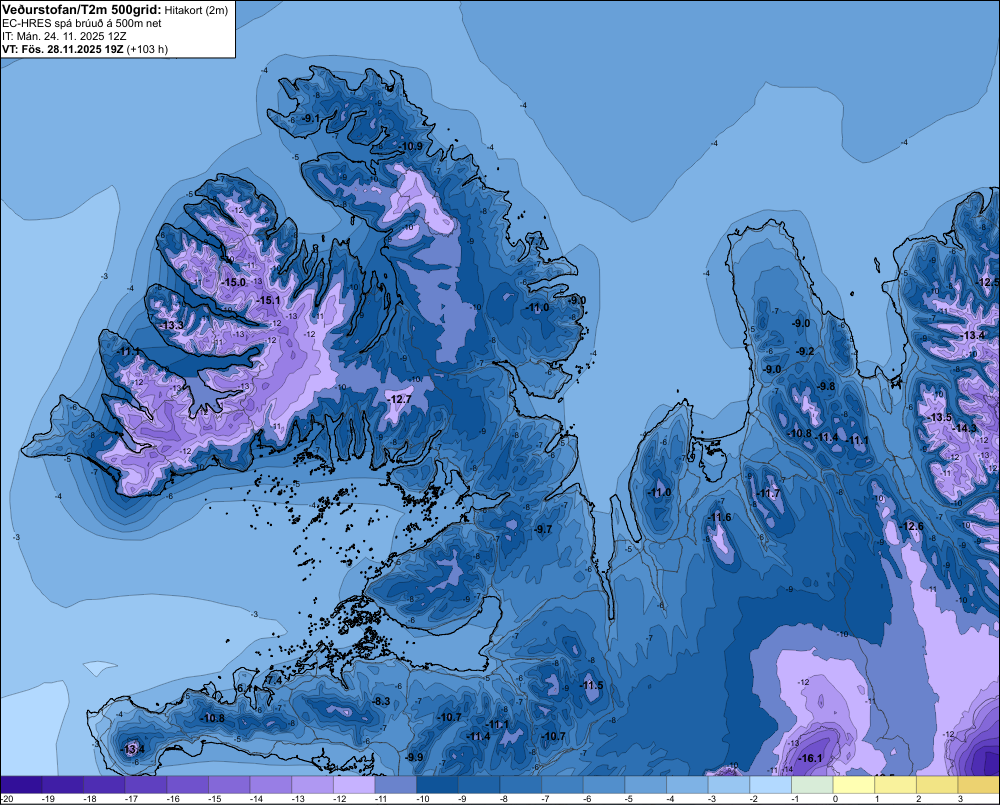Click the -9.9 temperature label
1000x805 pixels.
click(x=414, y=757)
